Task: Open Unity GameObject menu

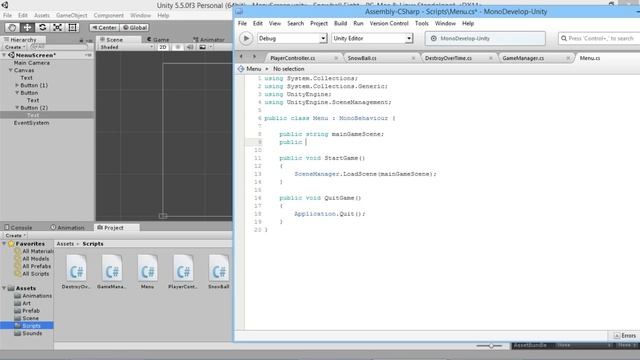Action: point(71,16)
